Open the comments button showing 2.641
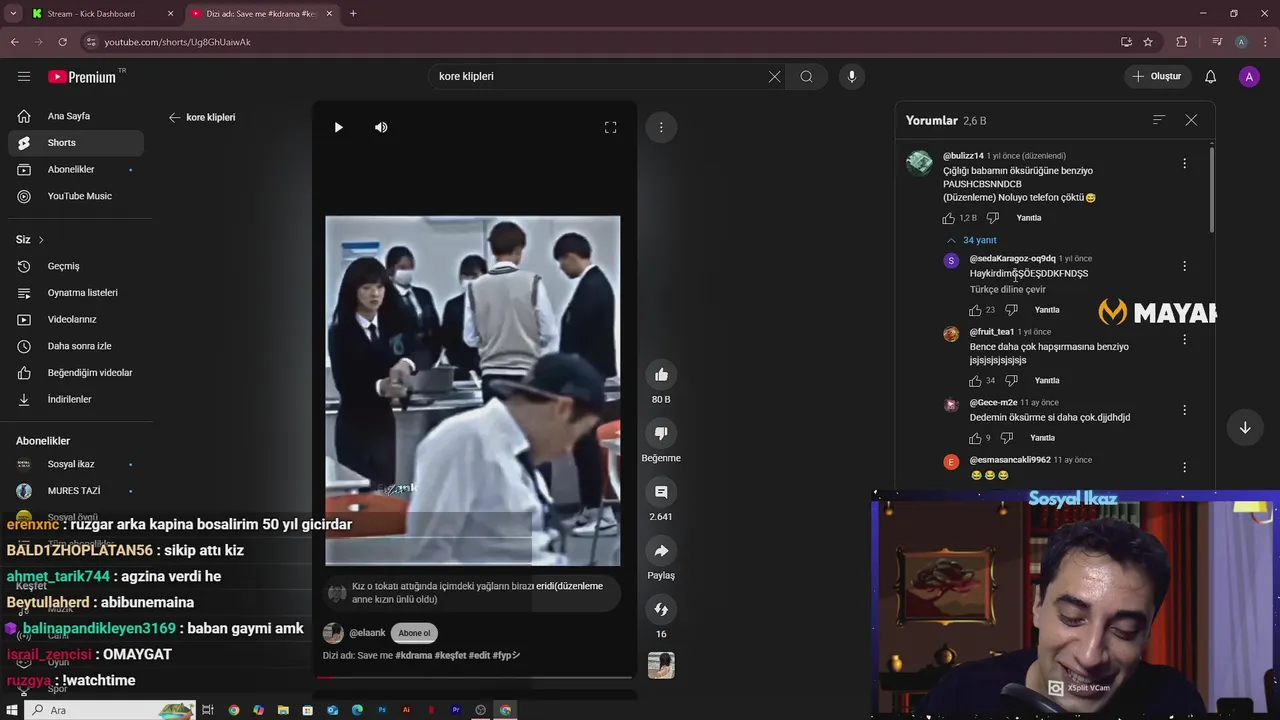The height and width of the screenshot is (720, 1280). (x=661, y=492)
